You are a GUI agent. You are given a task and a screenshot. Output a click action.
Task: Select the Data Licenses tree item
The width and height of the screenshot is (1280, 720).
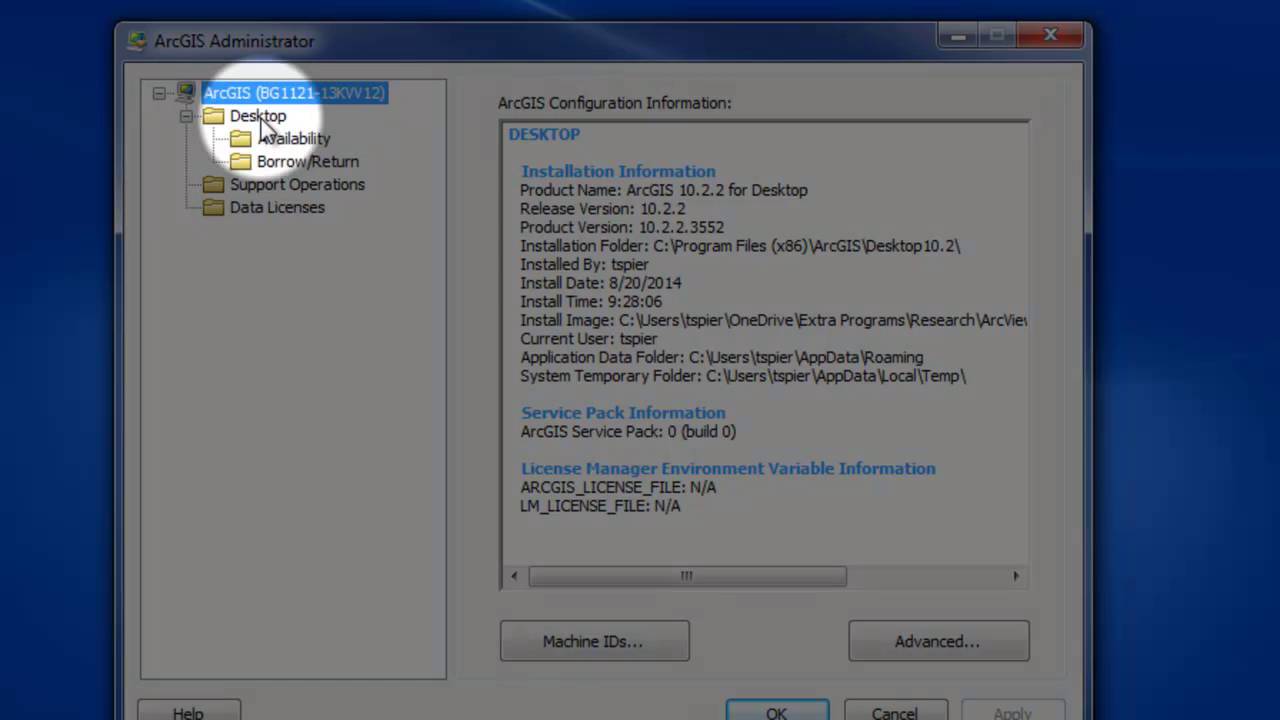[x=277, y=208]
